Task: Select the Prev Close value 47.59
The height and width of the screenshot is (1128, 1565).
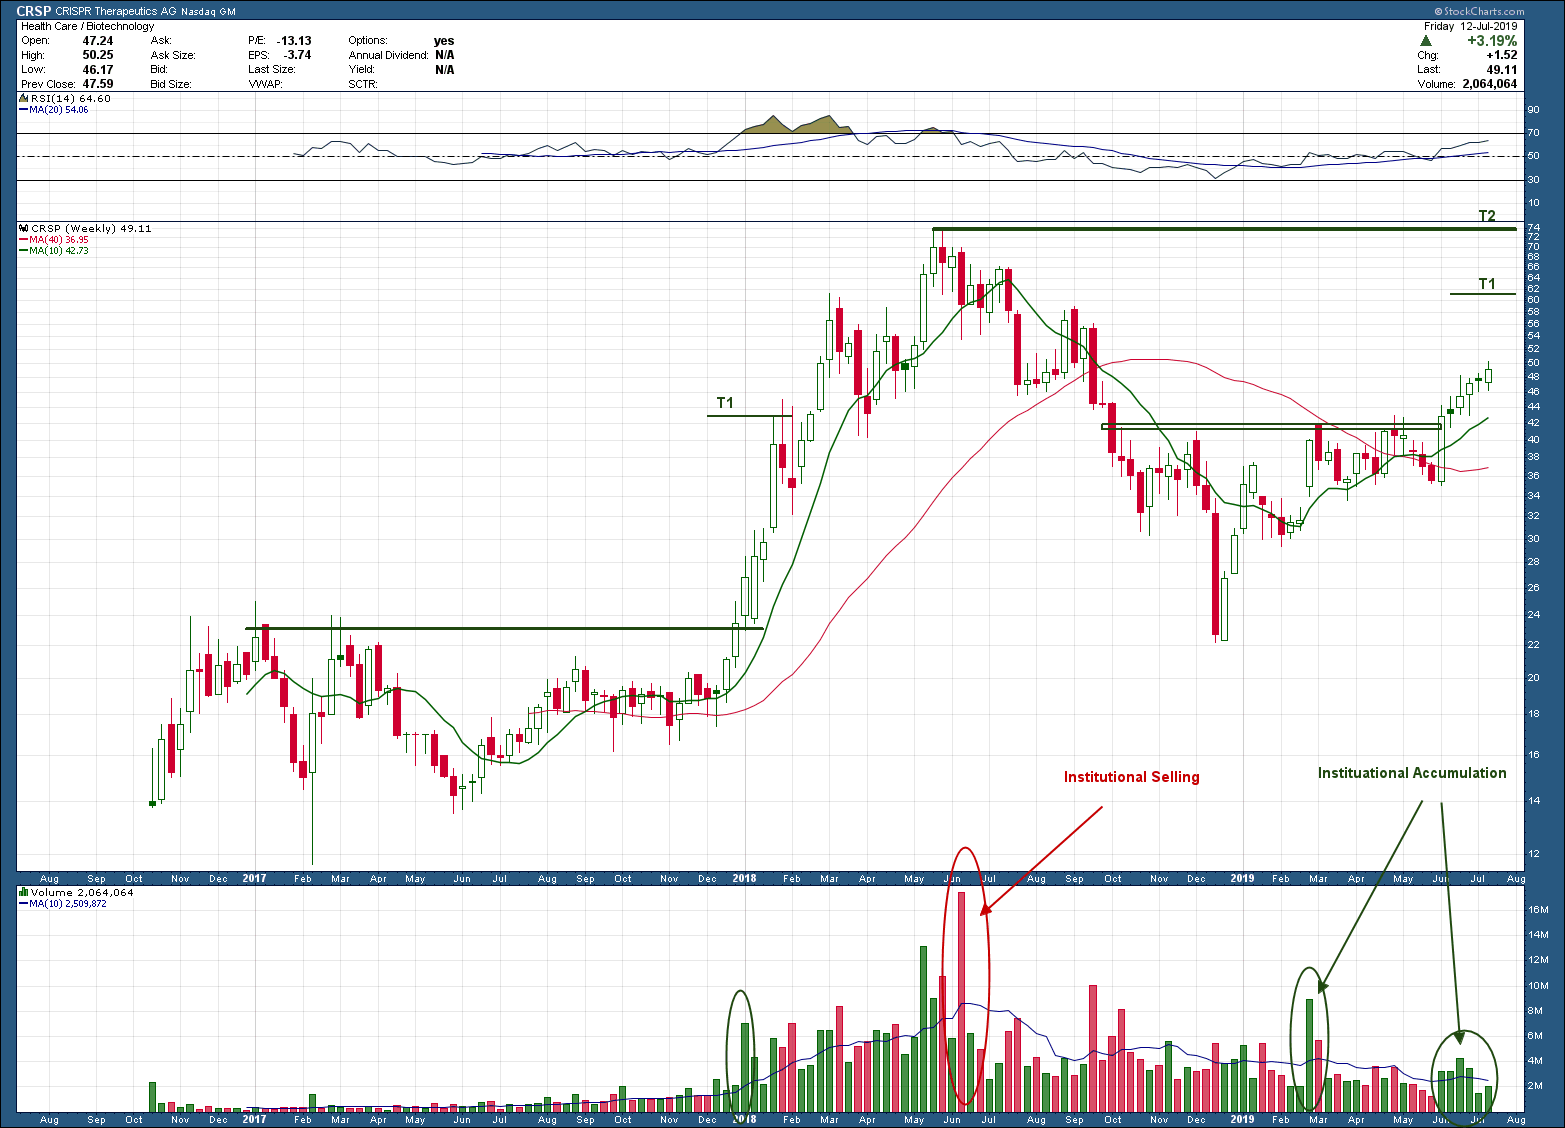Action: coord(97,84)
